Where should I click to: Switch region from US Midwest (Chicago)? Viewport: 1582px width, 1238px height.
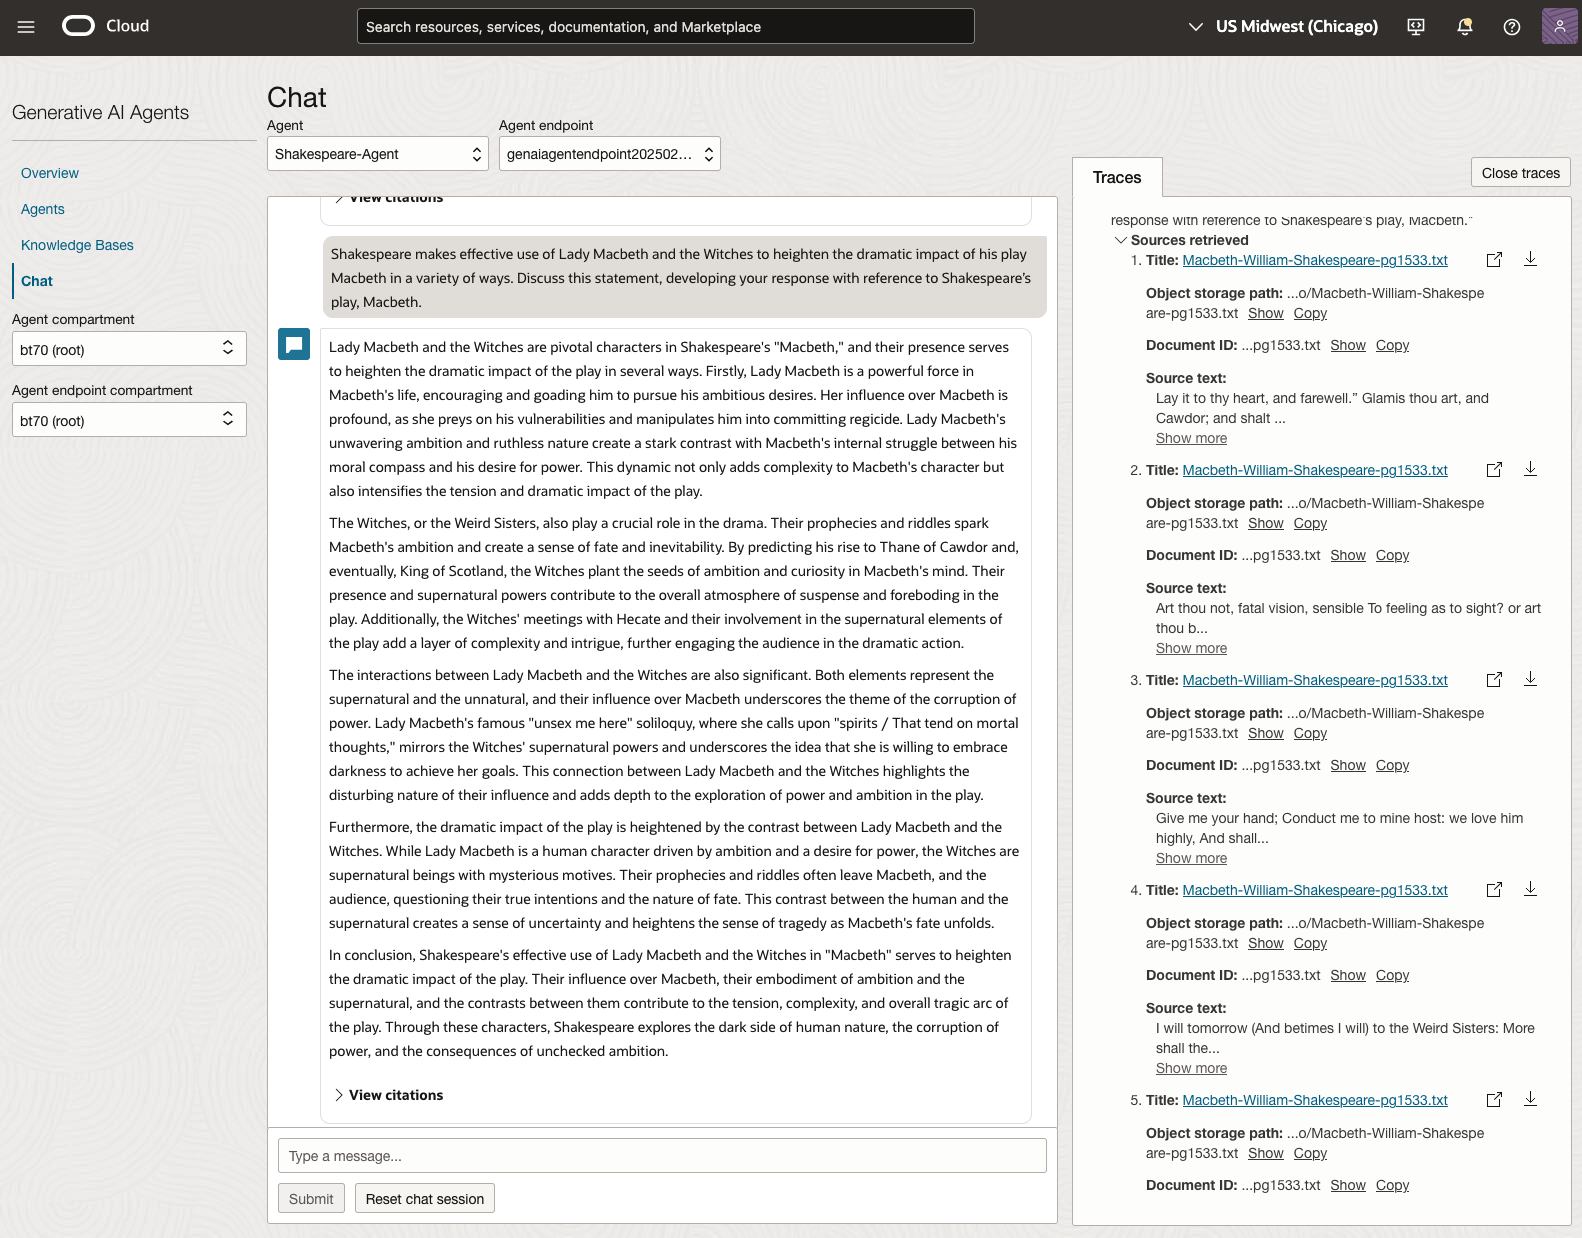[1283, 27]
